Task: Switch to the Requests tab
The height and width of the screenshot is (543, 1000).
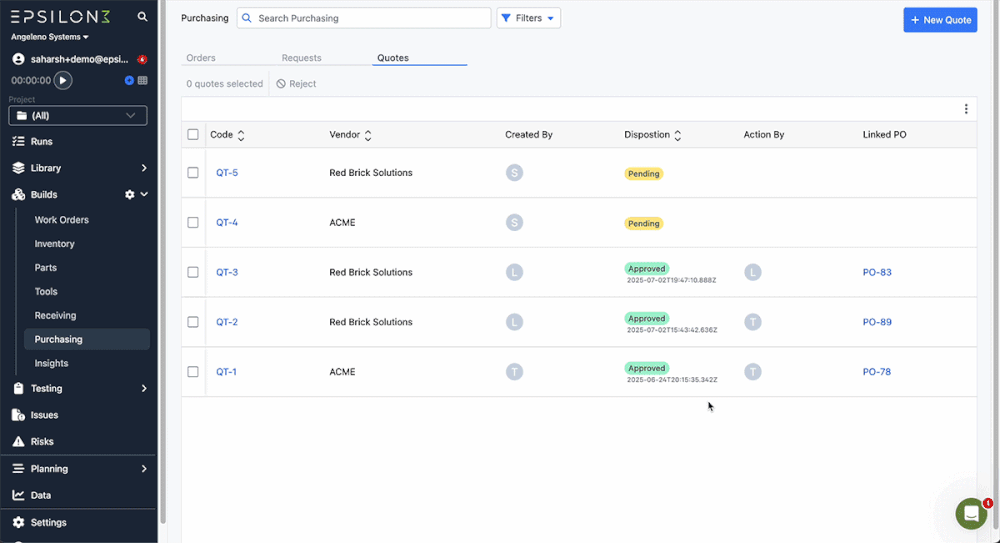Action: click(302, 57)
